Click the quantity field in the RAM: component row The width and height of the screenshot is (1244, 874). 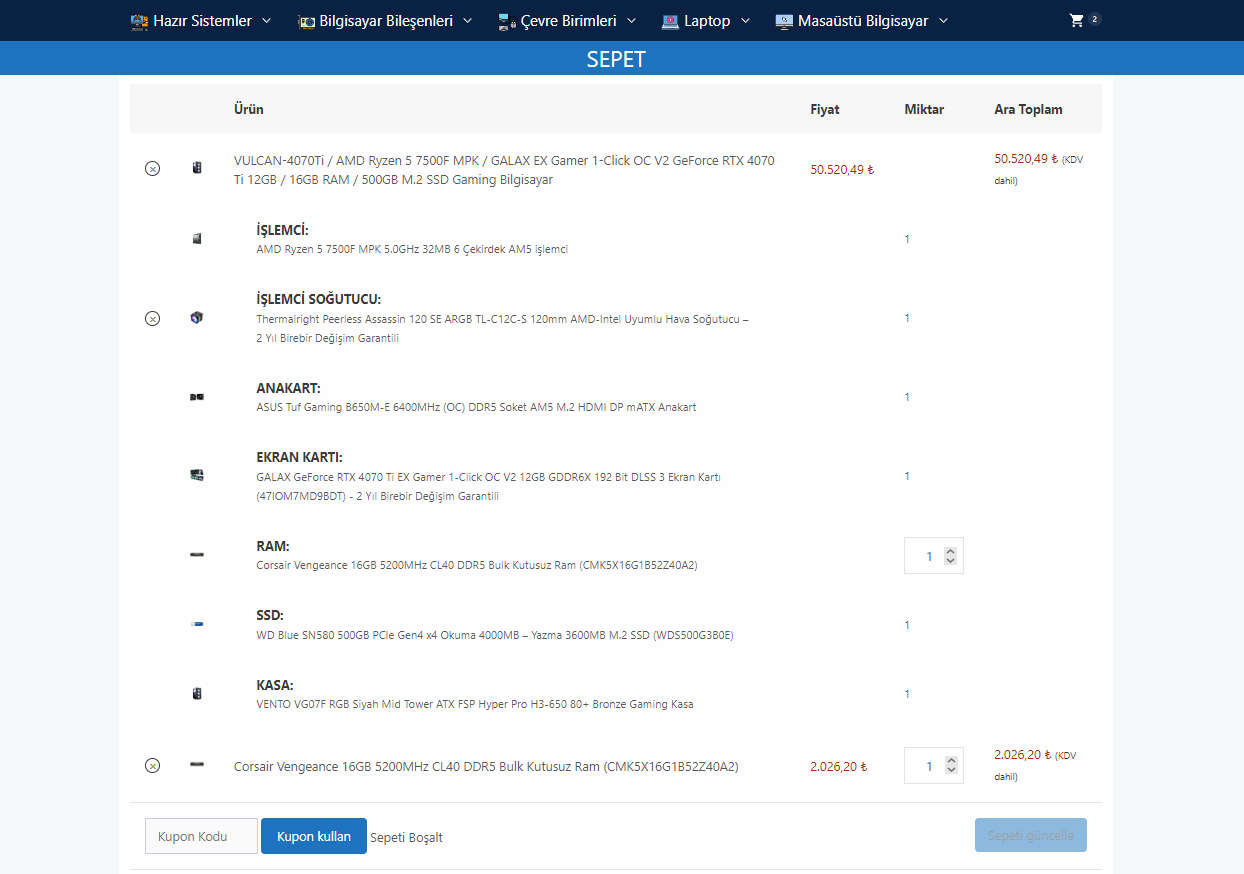click(933, 556)
